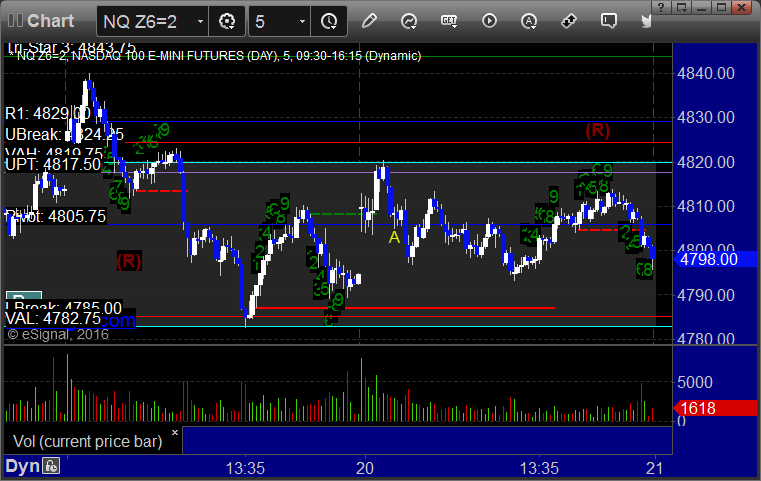Maximize the chart window
Screen dimensions: 761x481
click(x=722, y=7)
